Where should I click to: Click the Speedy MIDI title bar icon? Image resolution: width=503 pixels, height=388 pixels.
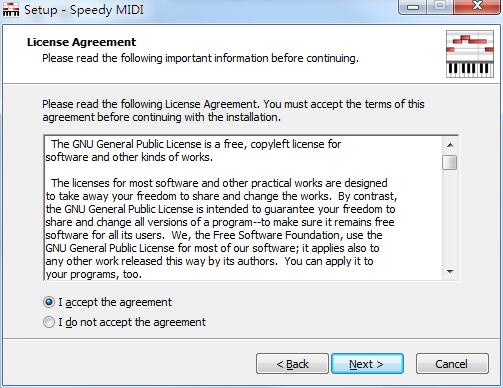click(x=11, y=9)
